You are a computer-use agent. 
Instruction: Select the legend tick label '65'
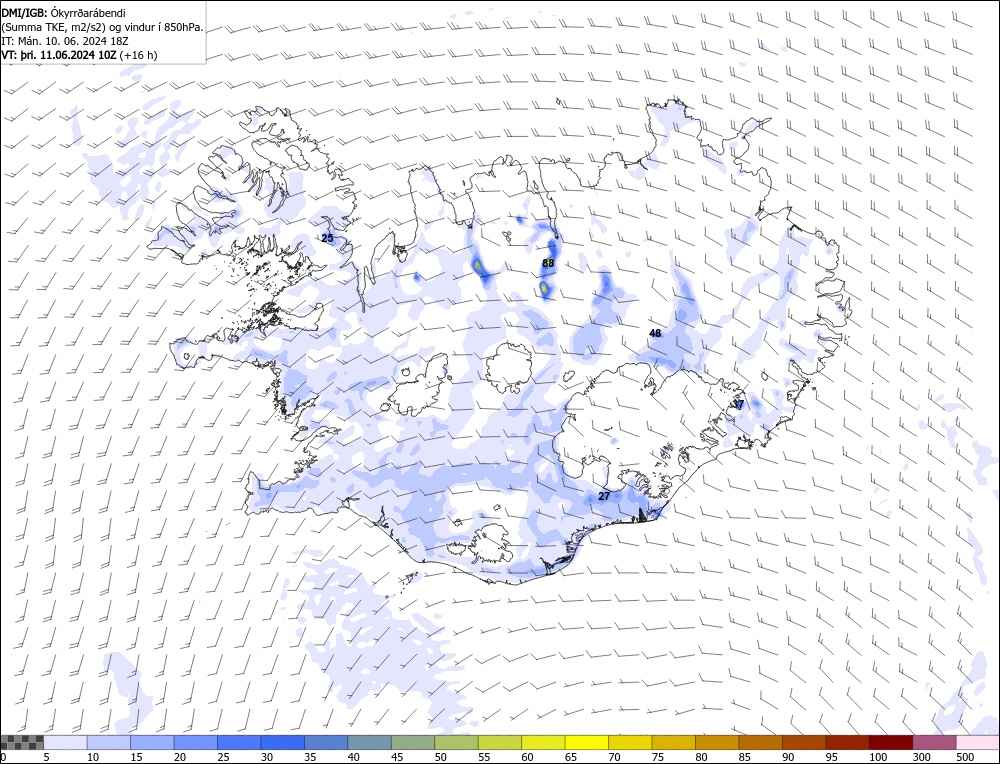click(571, 757)
